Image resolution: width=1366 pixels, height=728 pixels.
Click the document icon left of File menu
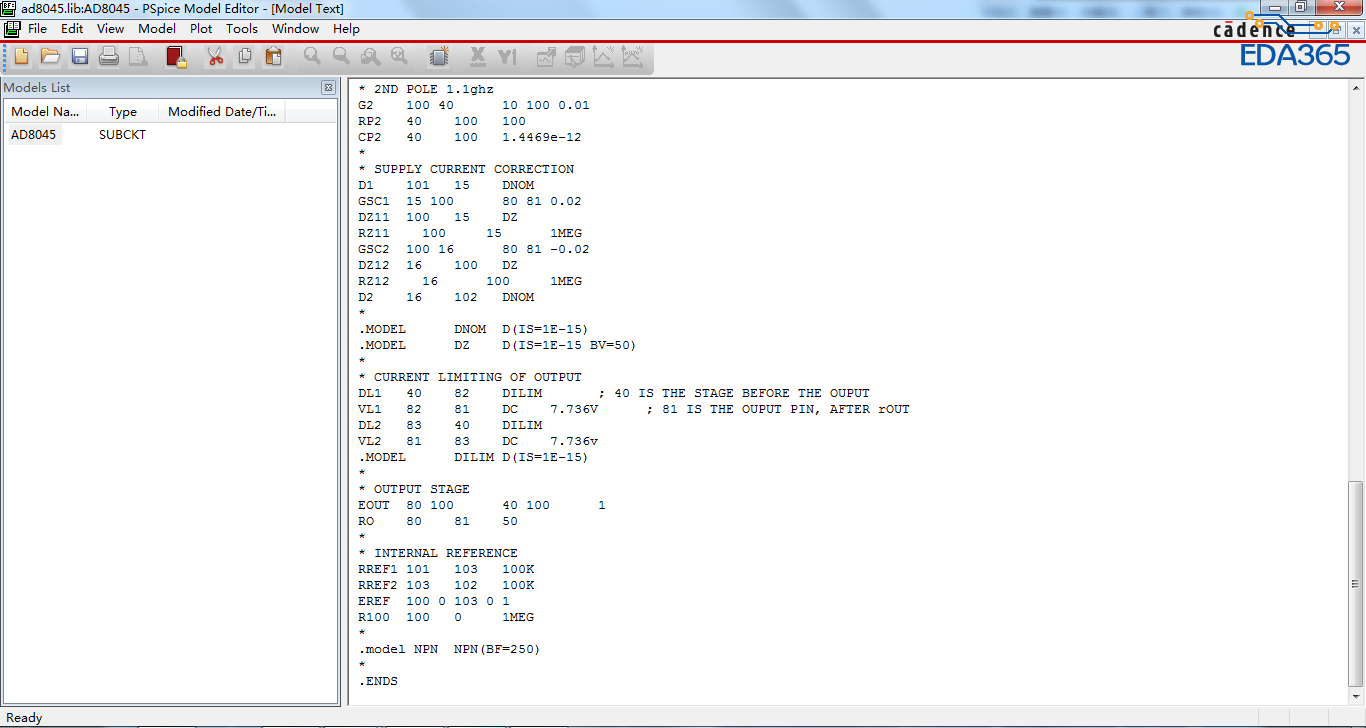(x=12, y=29)
